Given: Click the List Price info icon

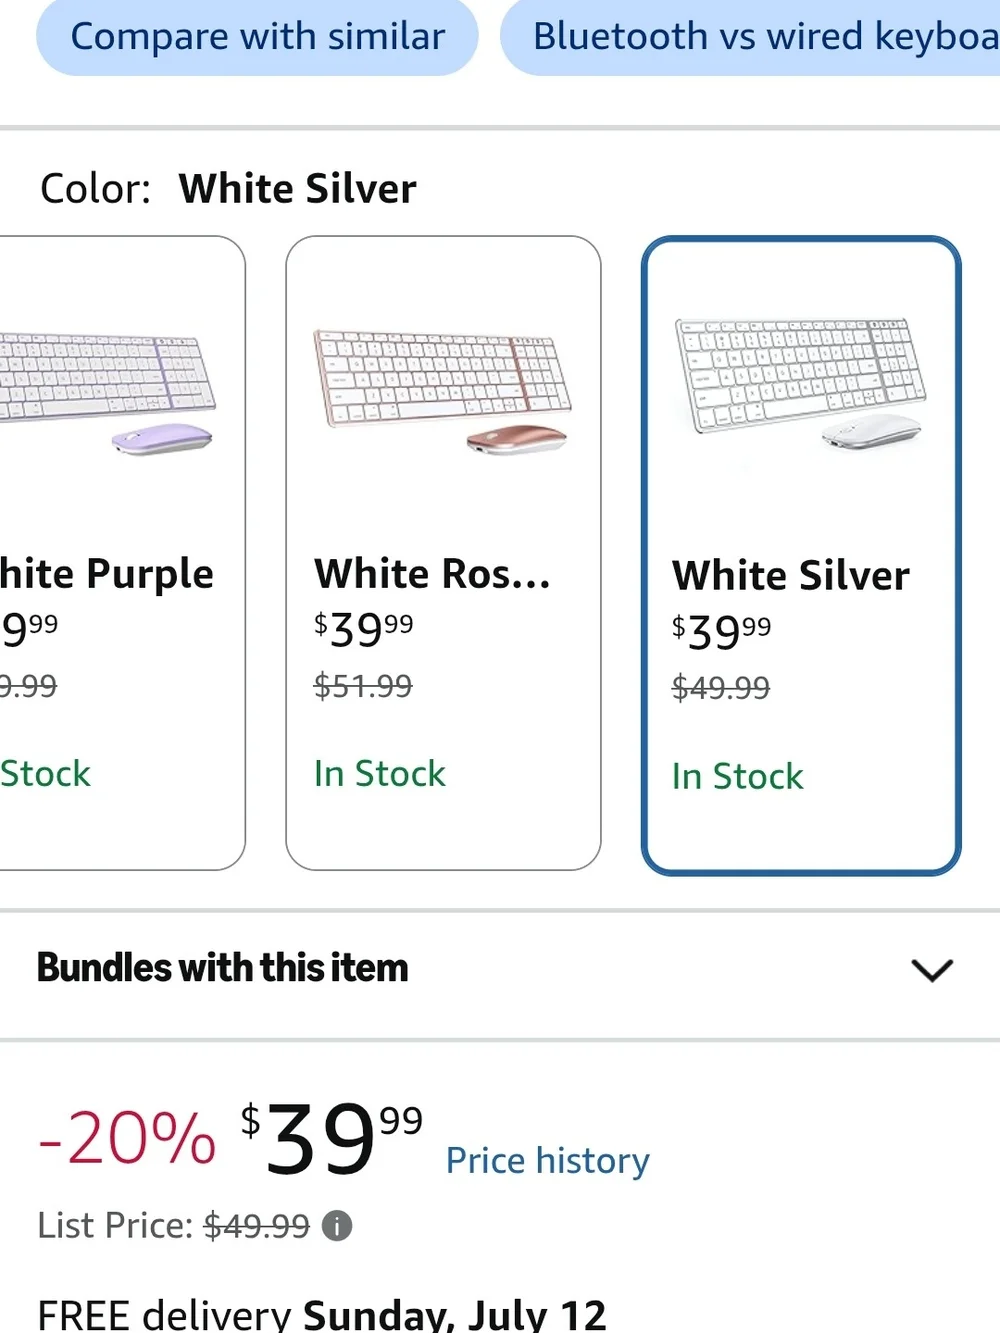Looking at the screenshot, I should pos(337,1225).
